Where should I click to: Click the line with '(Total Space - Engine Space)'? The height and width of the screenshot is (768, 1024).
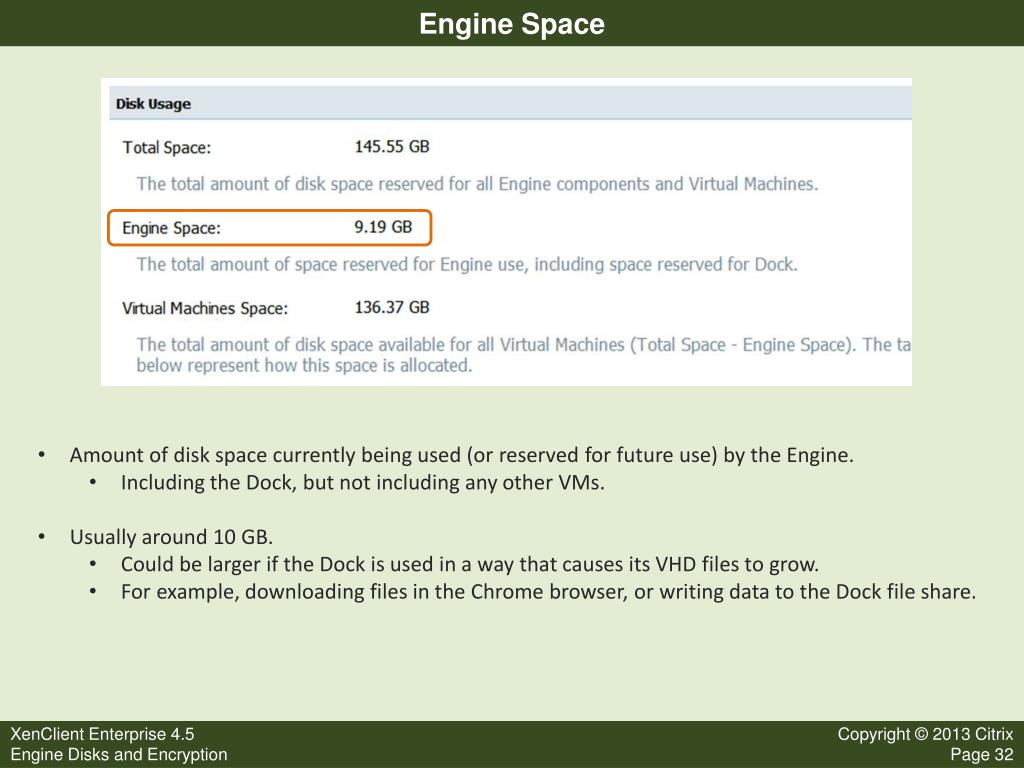click(524, 345)
